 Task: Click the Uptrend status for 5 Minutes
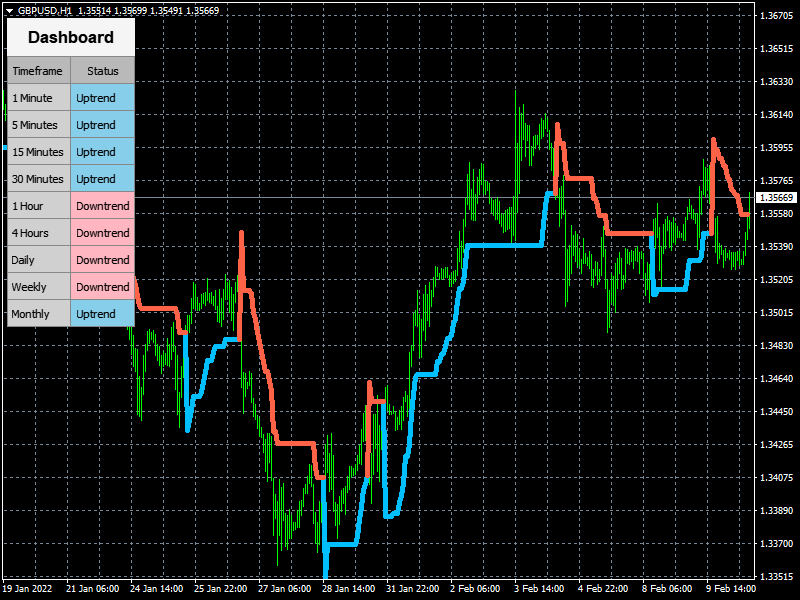coord(103,124)
